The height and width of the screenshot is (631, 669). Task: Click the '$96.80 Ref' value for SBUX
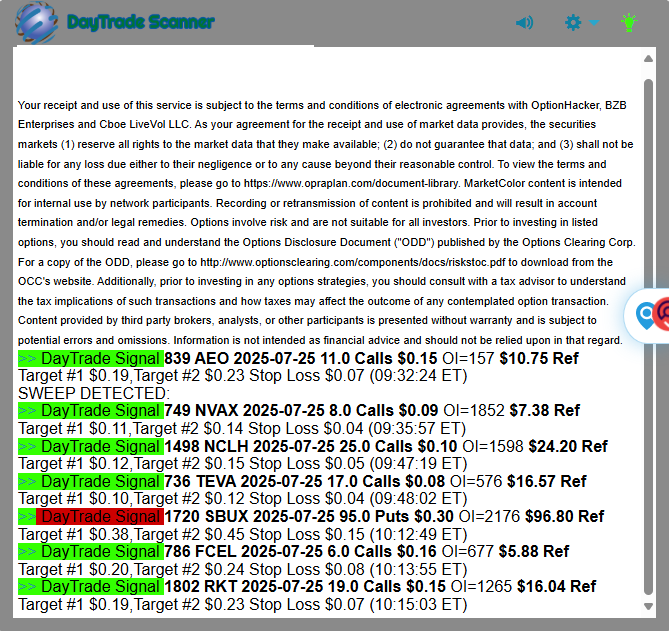564,516
